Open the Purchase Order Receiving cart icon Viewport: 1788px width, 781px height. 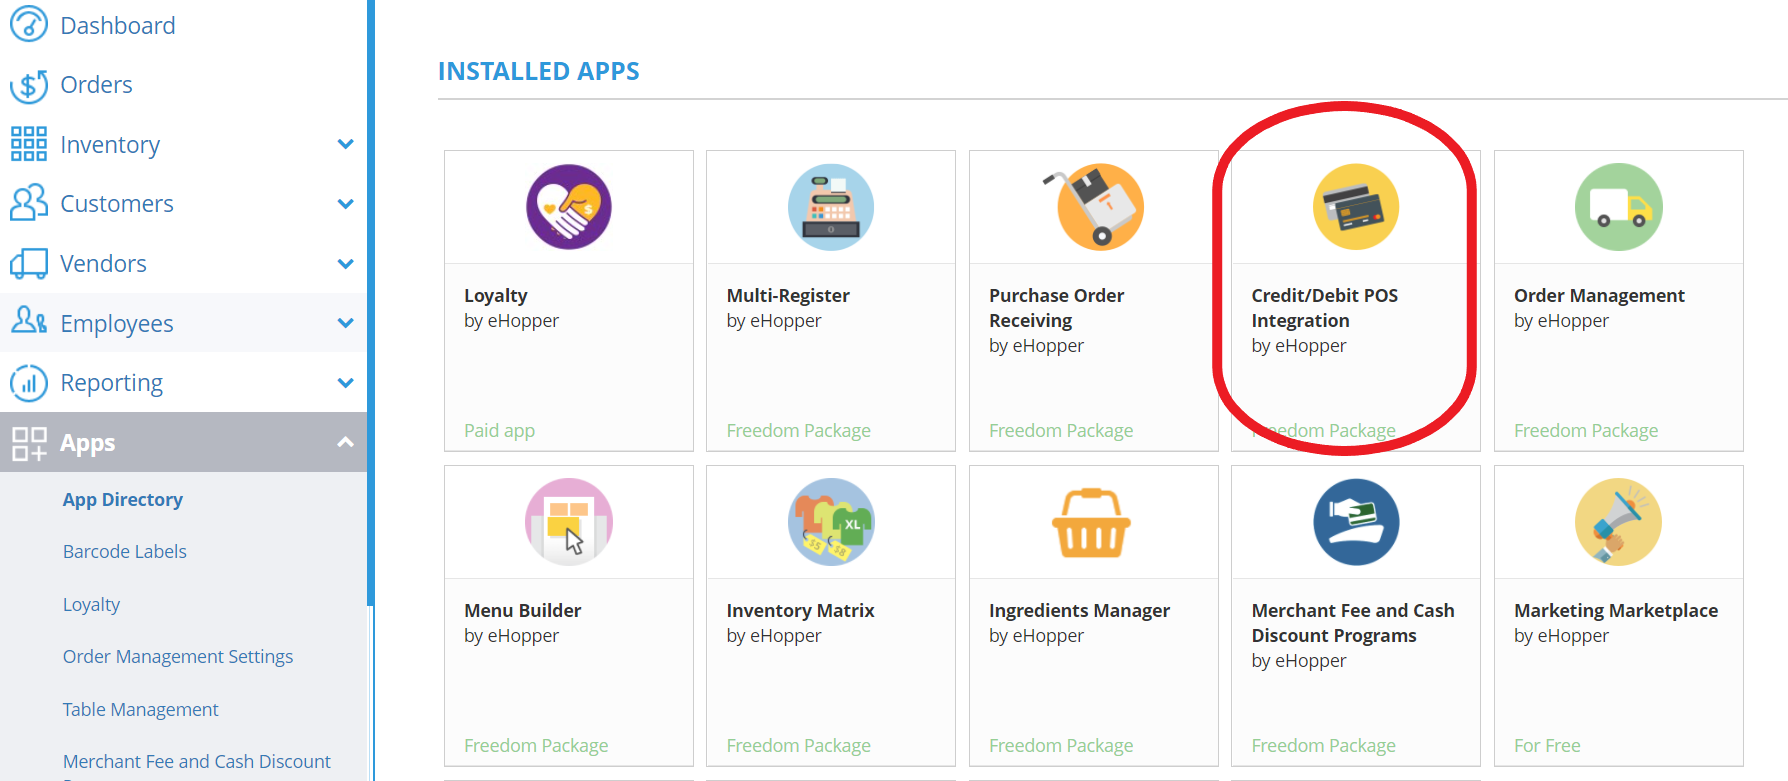click(1094, 207)
